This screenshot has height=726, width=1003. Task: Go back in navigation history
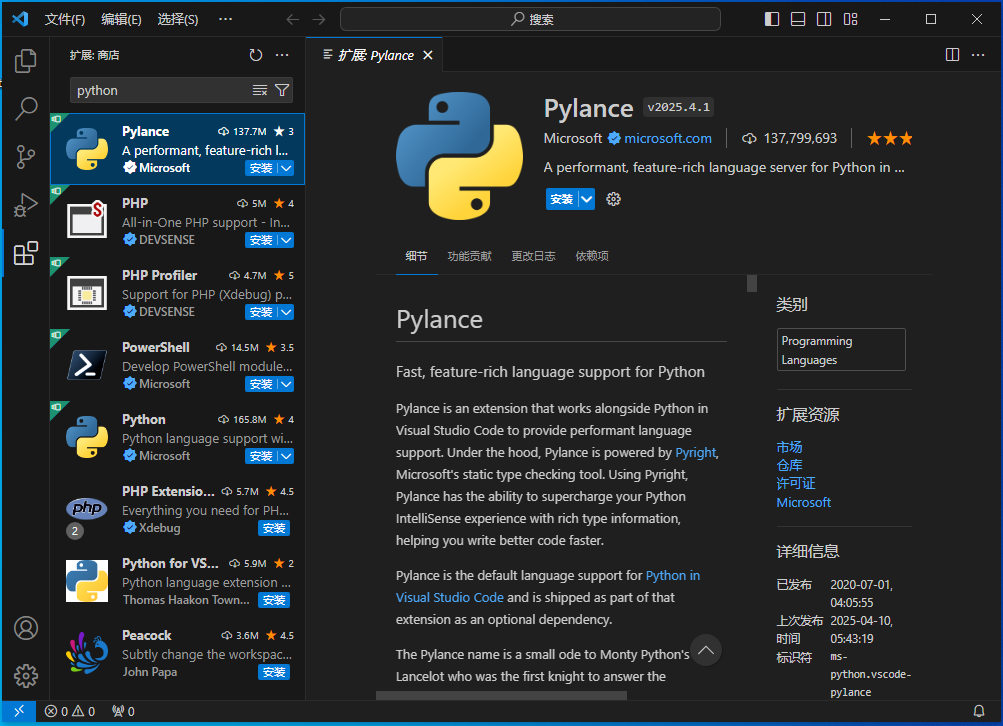[x=293, y=19]
